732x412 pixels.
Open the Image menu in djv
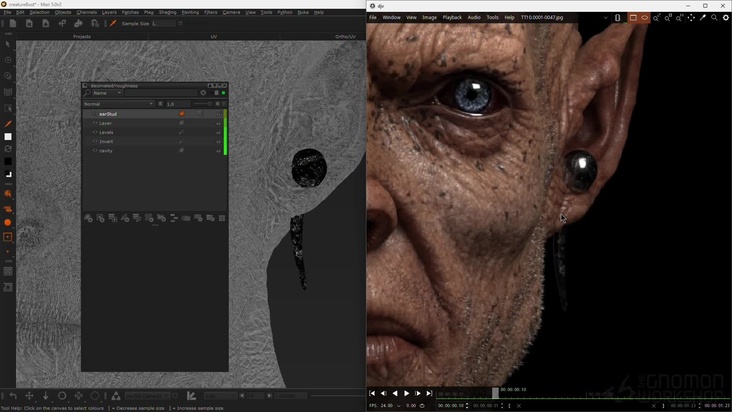point(429,18)
